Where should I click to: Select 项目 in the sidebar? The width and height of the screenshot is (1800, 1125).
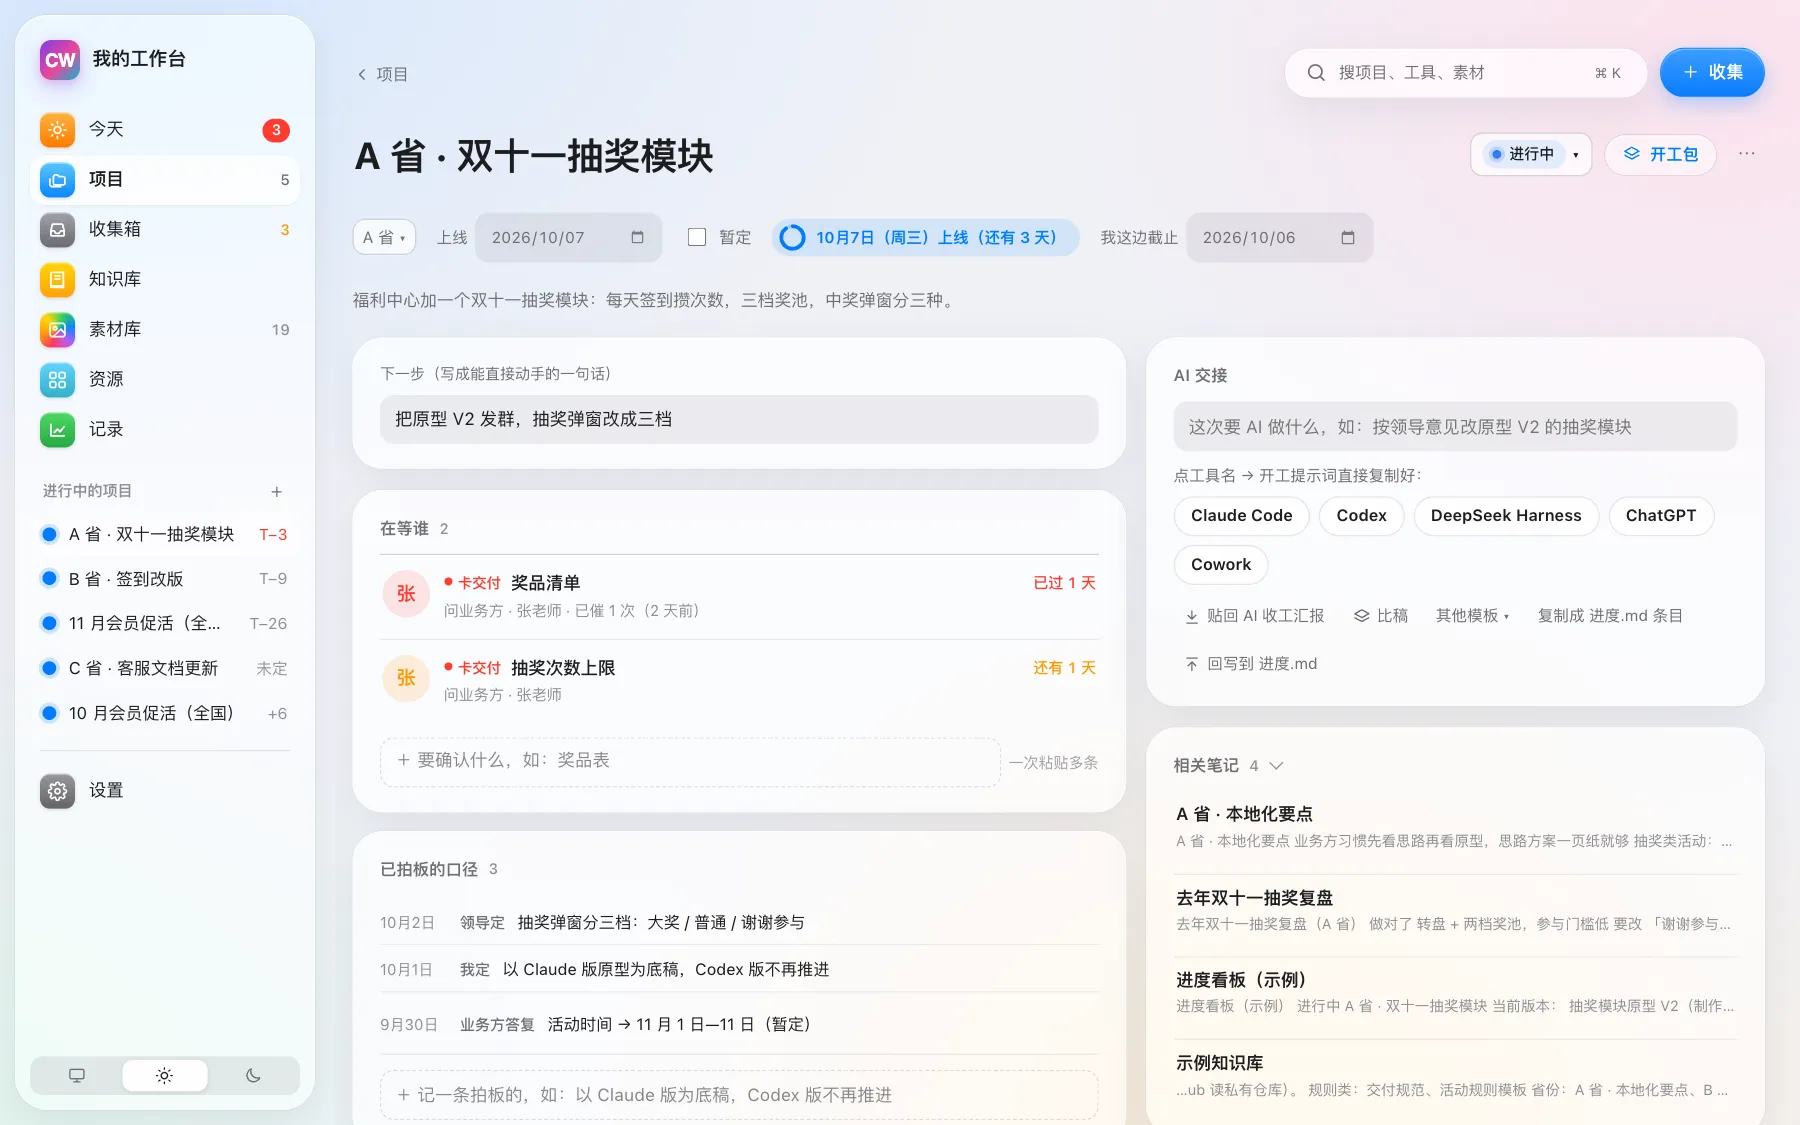pyautogui.click(x=165, y=179)
